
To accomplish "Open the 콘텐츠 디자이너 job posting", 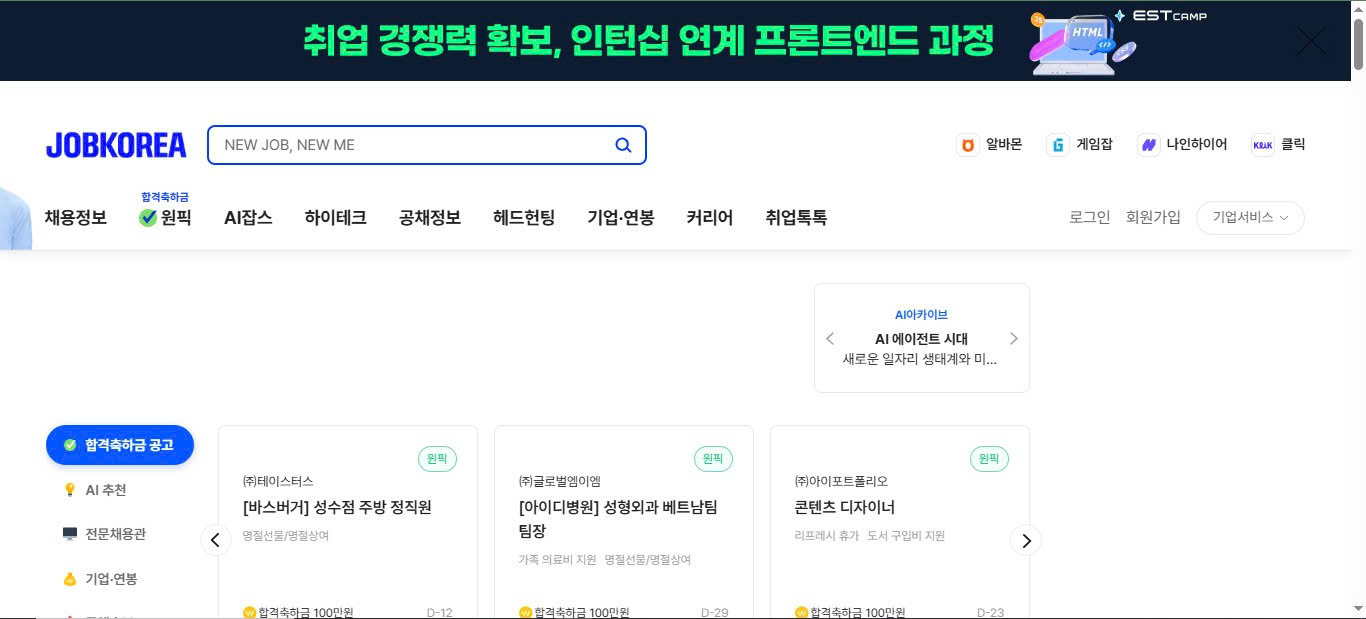I will point(845,507).
